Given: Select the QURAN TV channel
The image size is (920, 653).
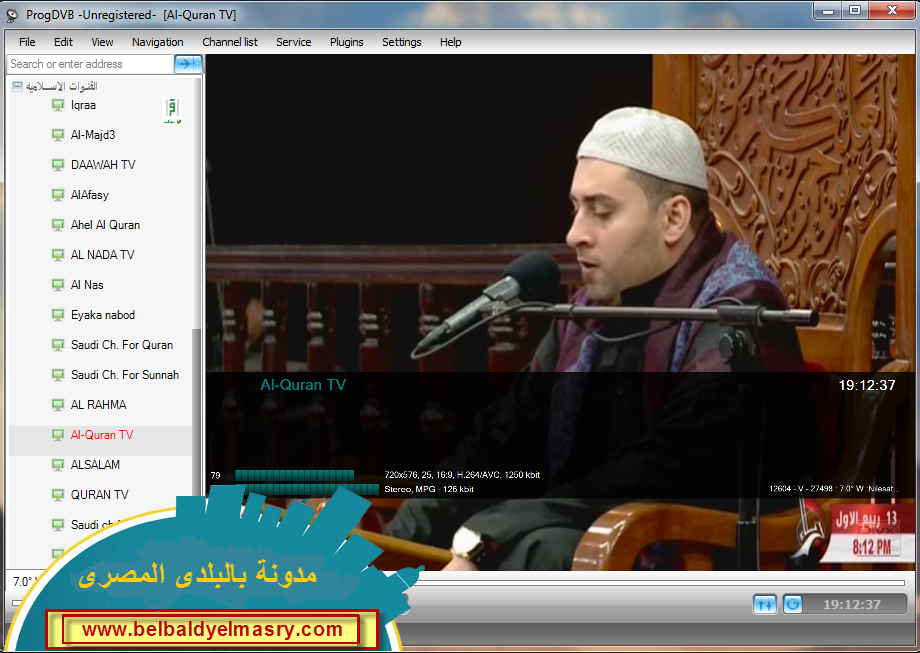Looking at the screenshot, I should point(99,495).
